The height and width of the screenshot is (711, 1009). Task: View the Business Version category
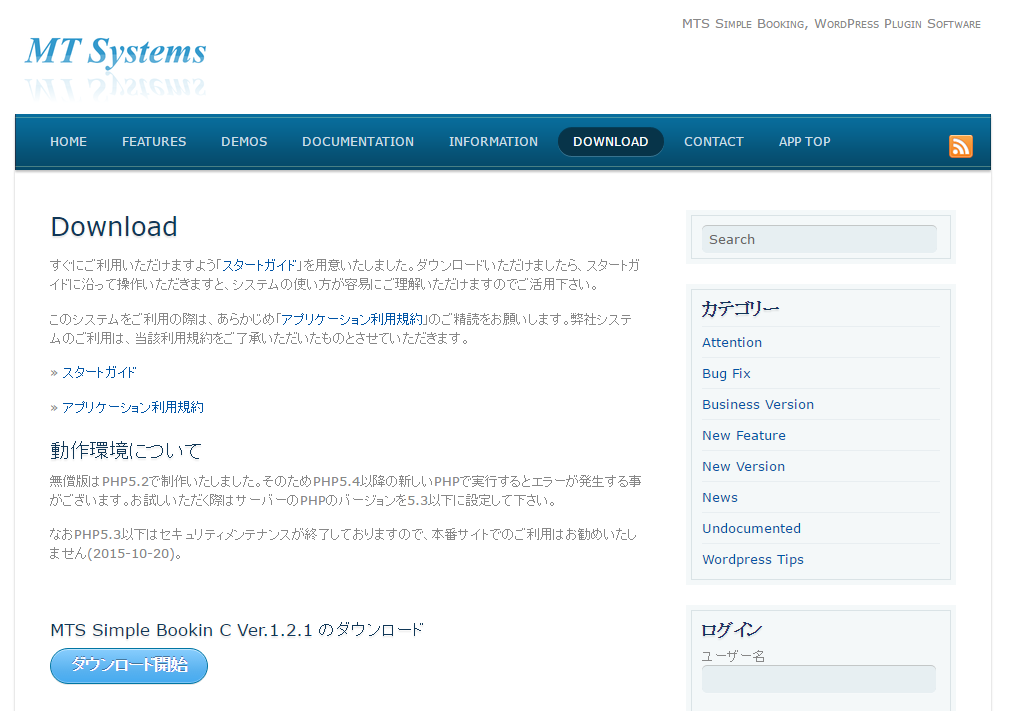click(x=758, y=404)
